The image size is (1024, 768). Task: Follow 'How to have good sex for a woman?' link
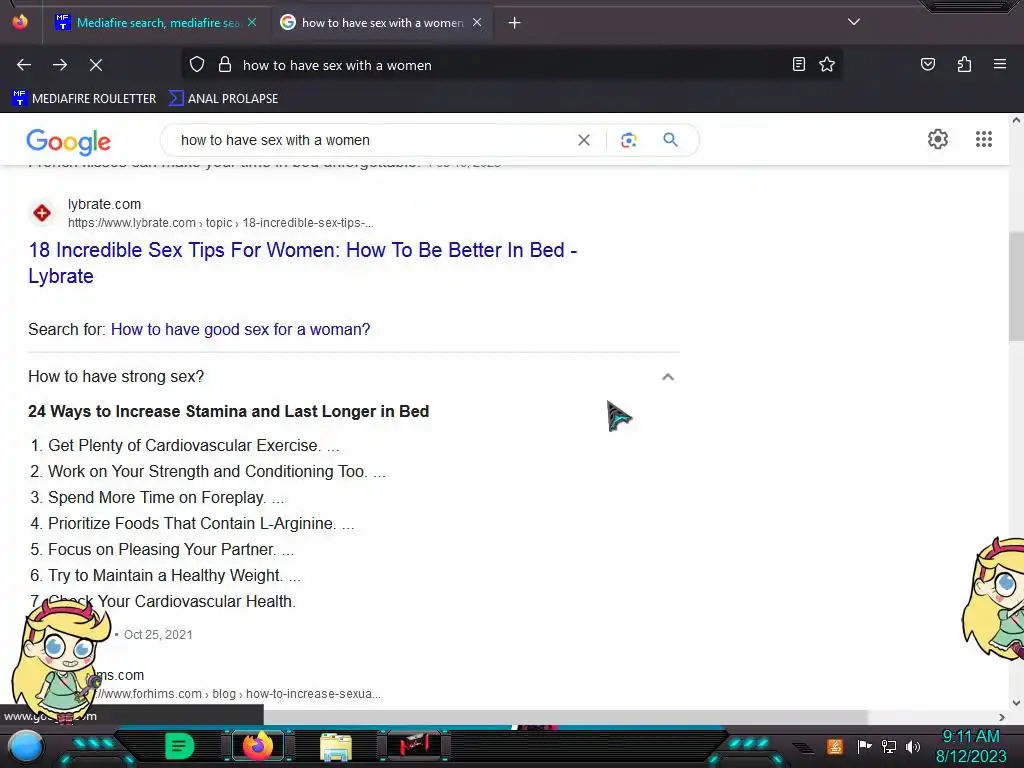pos(240,329)
